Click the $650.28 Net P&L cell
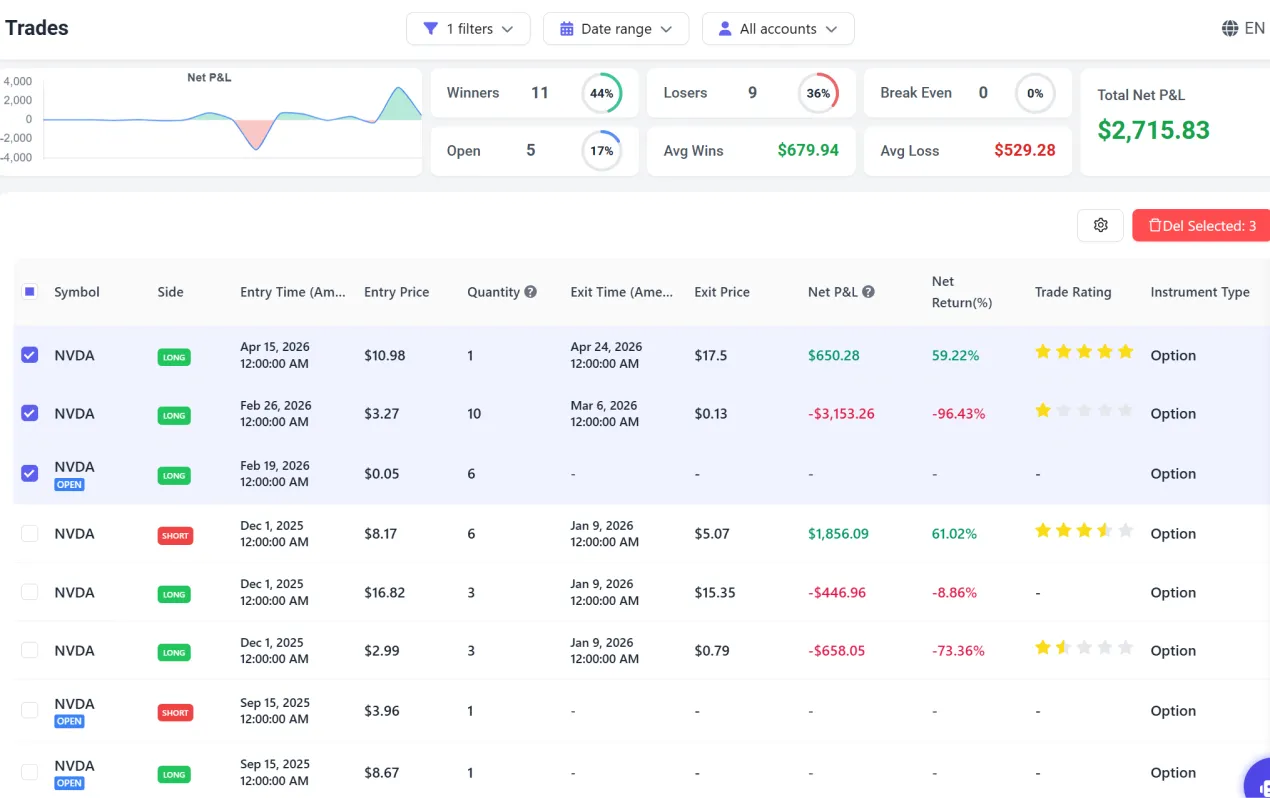The image size is (1270, 798). coord(833,355)
